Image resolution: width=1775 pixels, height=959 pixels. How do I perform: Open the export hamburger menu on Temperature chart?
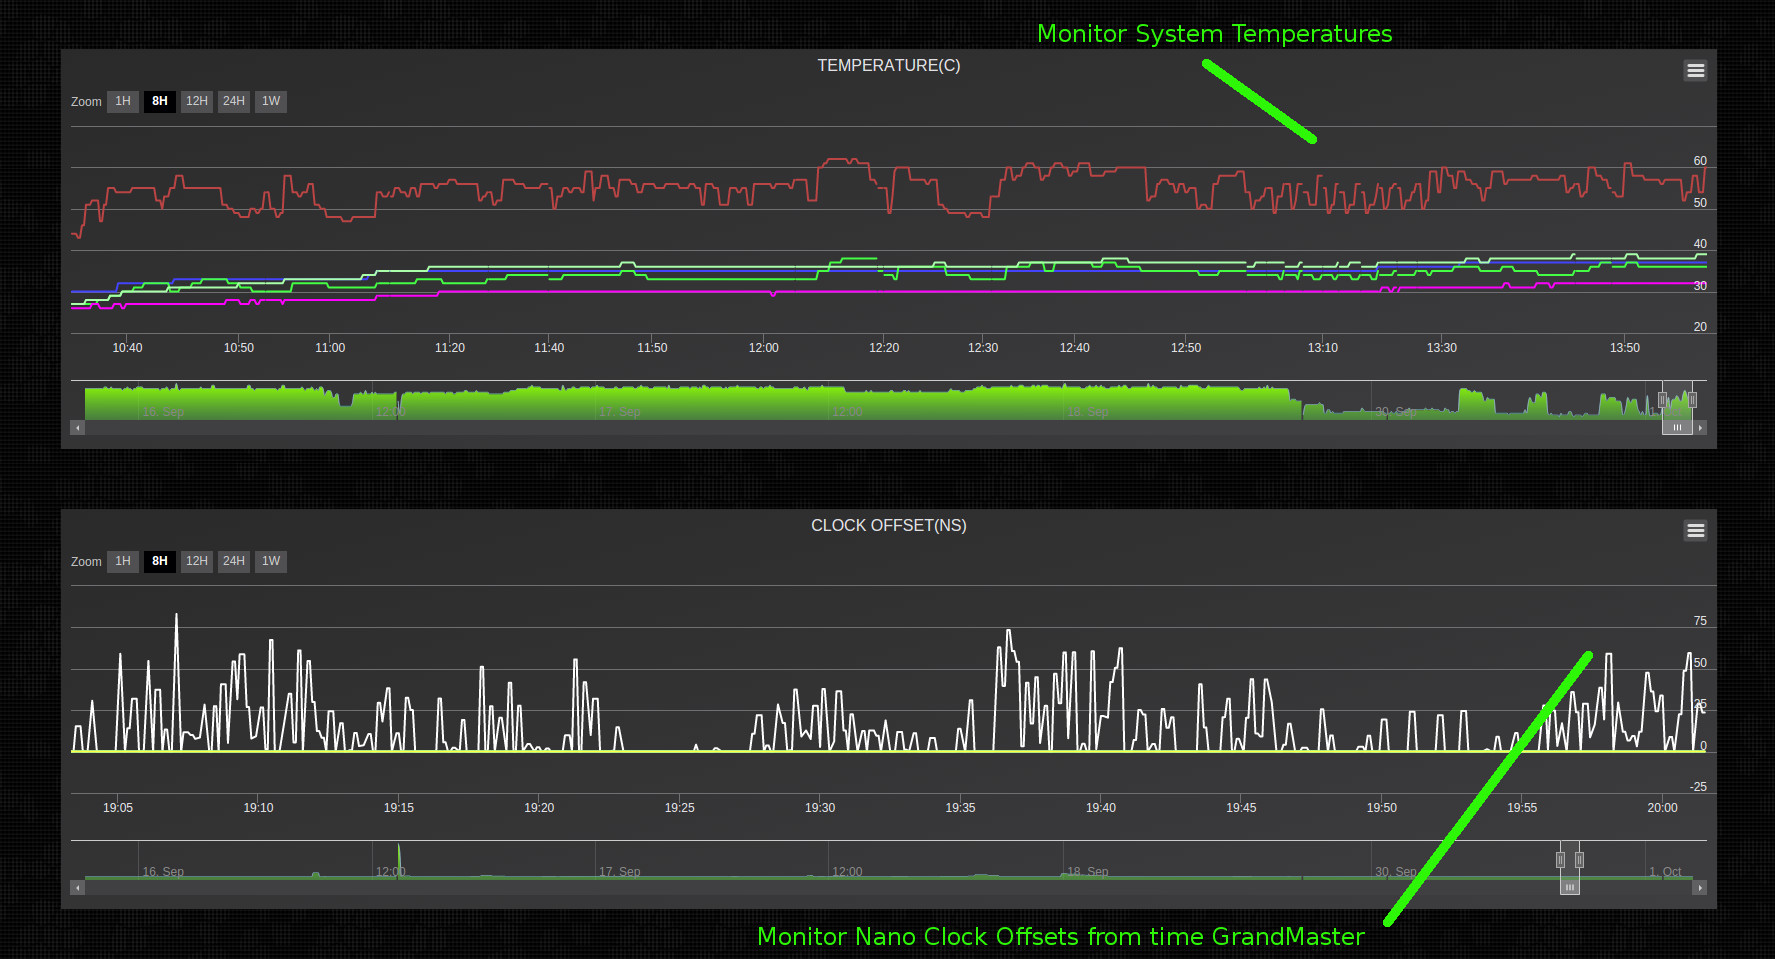[x=1695, y=70]
